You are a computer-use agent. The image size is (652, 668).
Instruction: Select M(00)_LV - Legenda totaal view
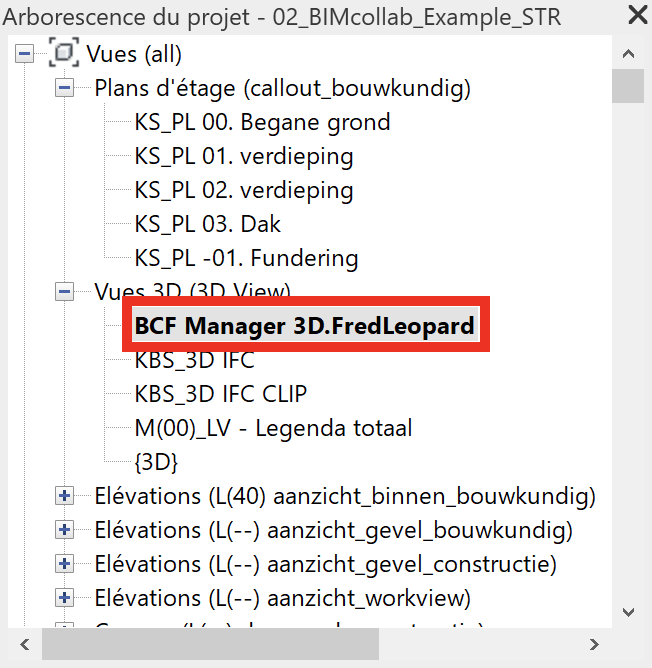pos(273,428)
